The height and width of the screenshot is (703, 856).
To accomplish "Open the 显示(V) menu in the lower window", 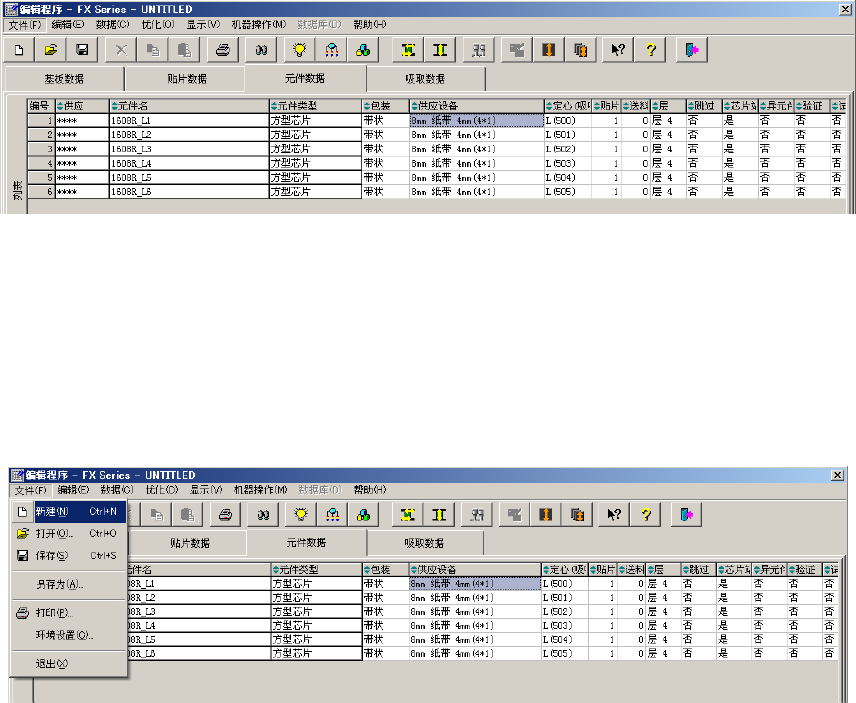I will [x=206, y=490].
